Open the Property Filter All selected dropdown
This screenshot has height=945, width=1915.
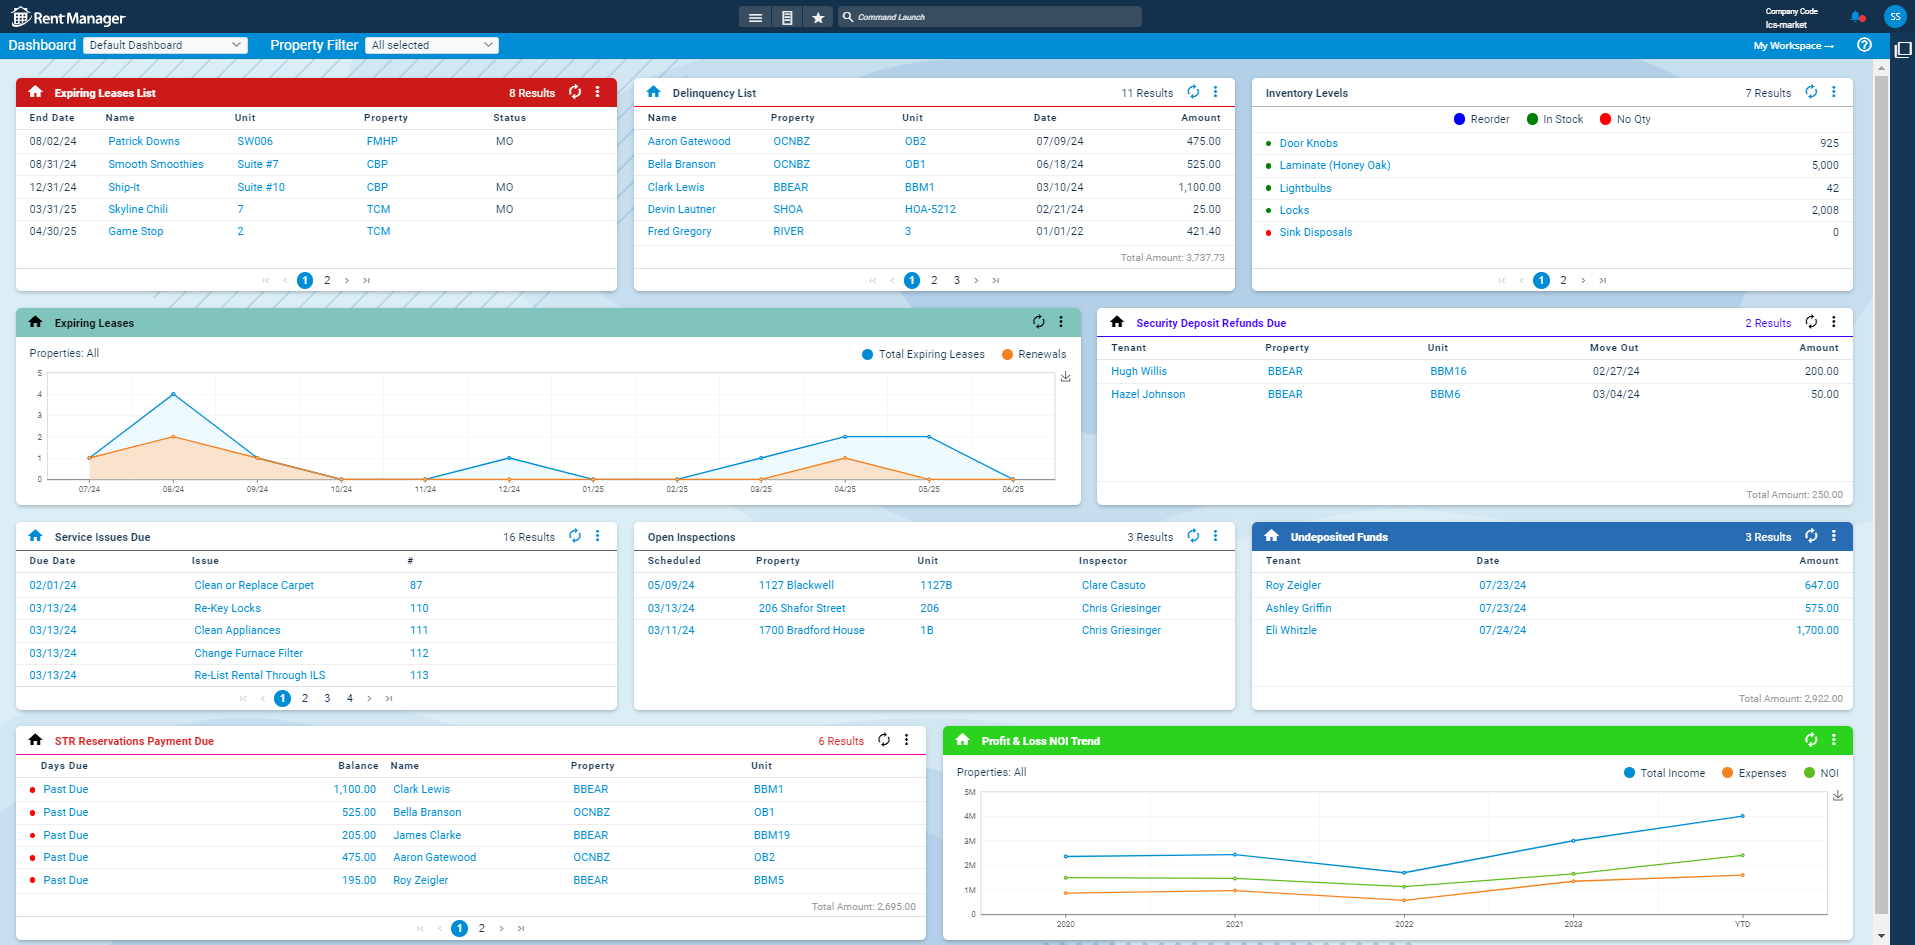tap(432, 45)
